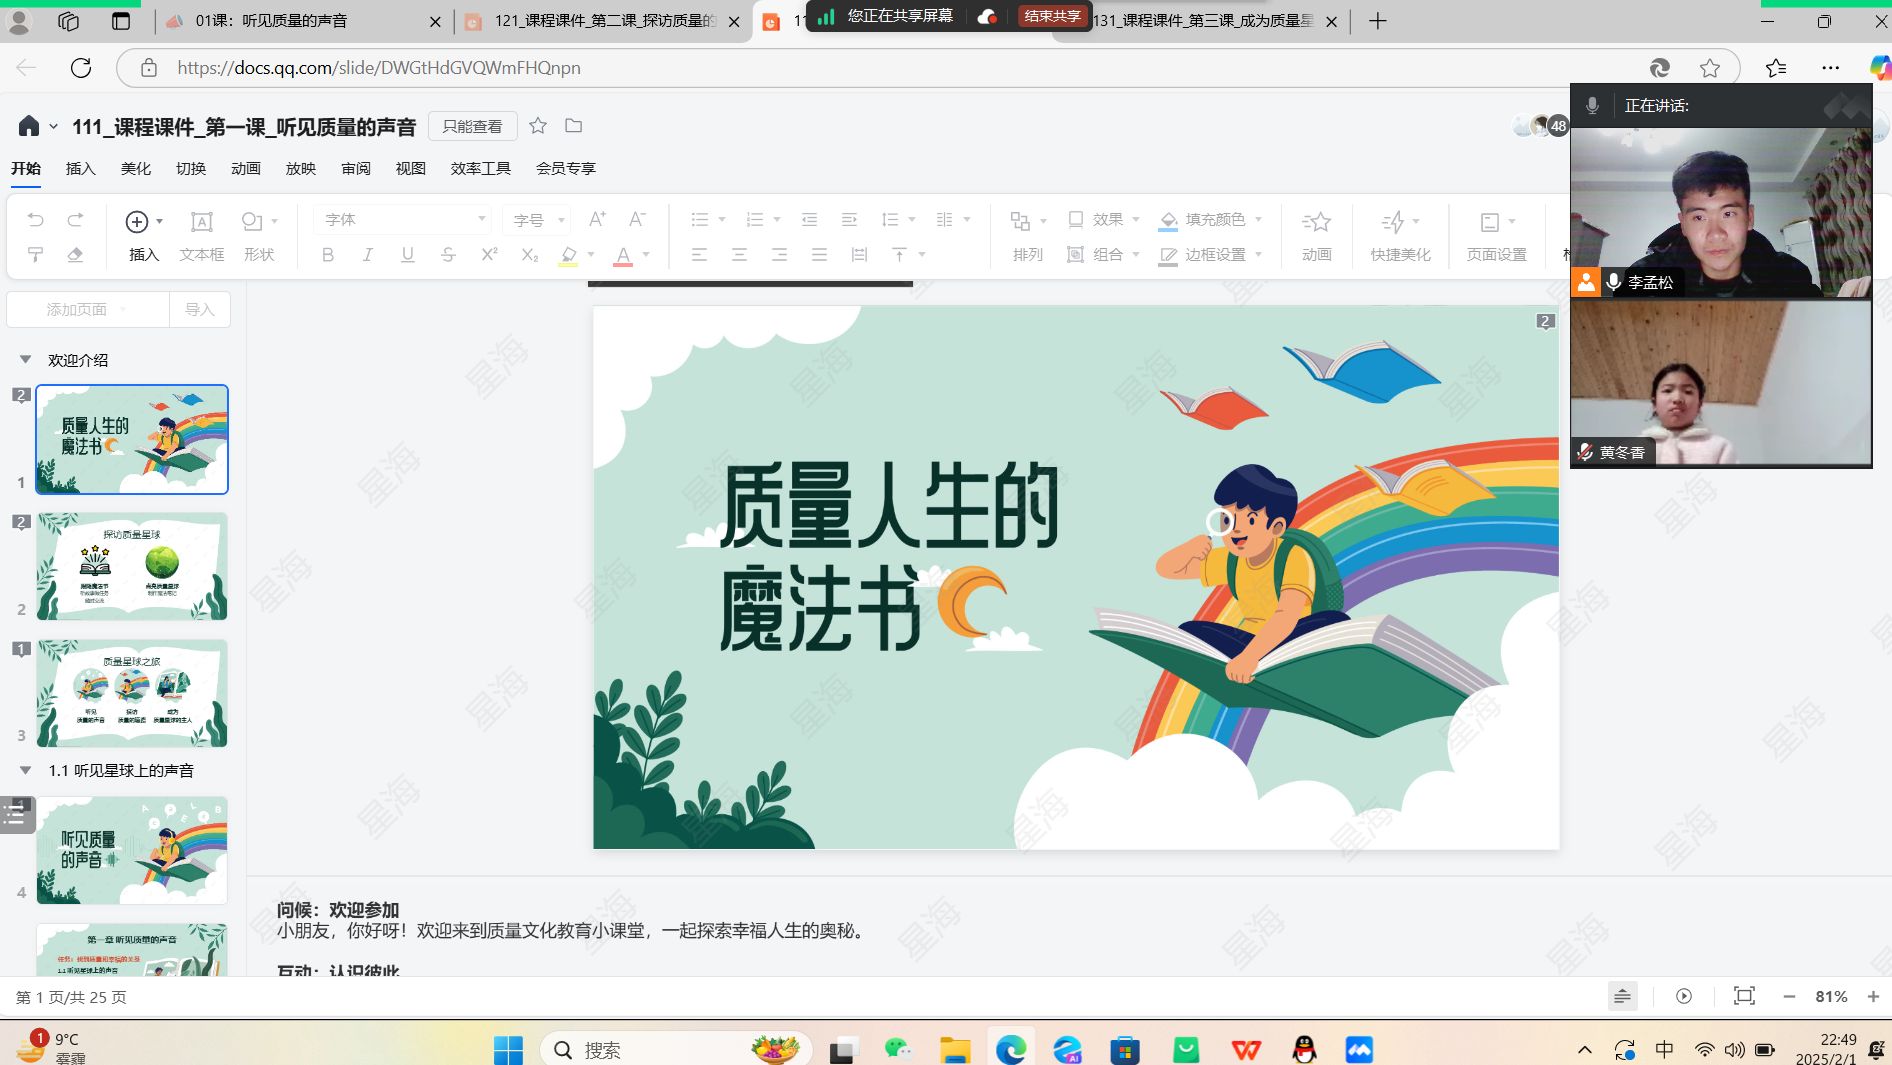Click the 只能查看 button
The width and height of the screenshot is (1892, 1065).
point(472,126)
